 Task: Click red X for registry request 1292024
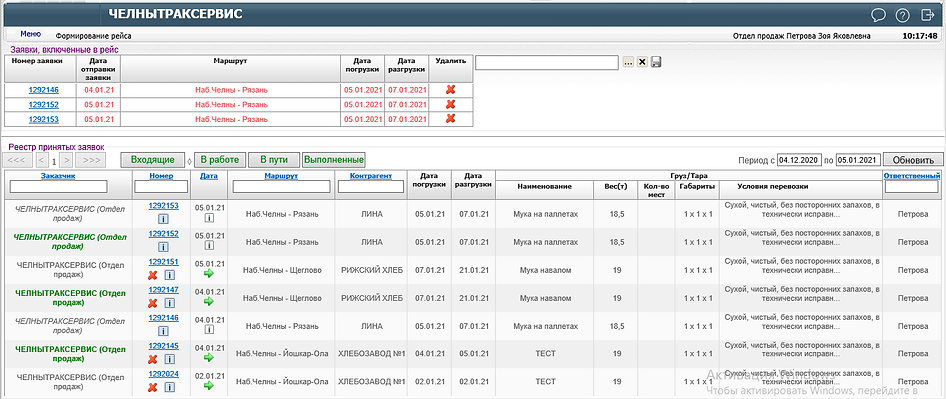tap(153, 387)
